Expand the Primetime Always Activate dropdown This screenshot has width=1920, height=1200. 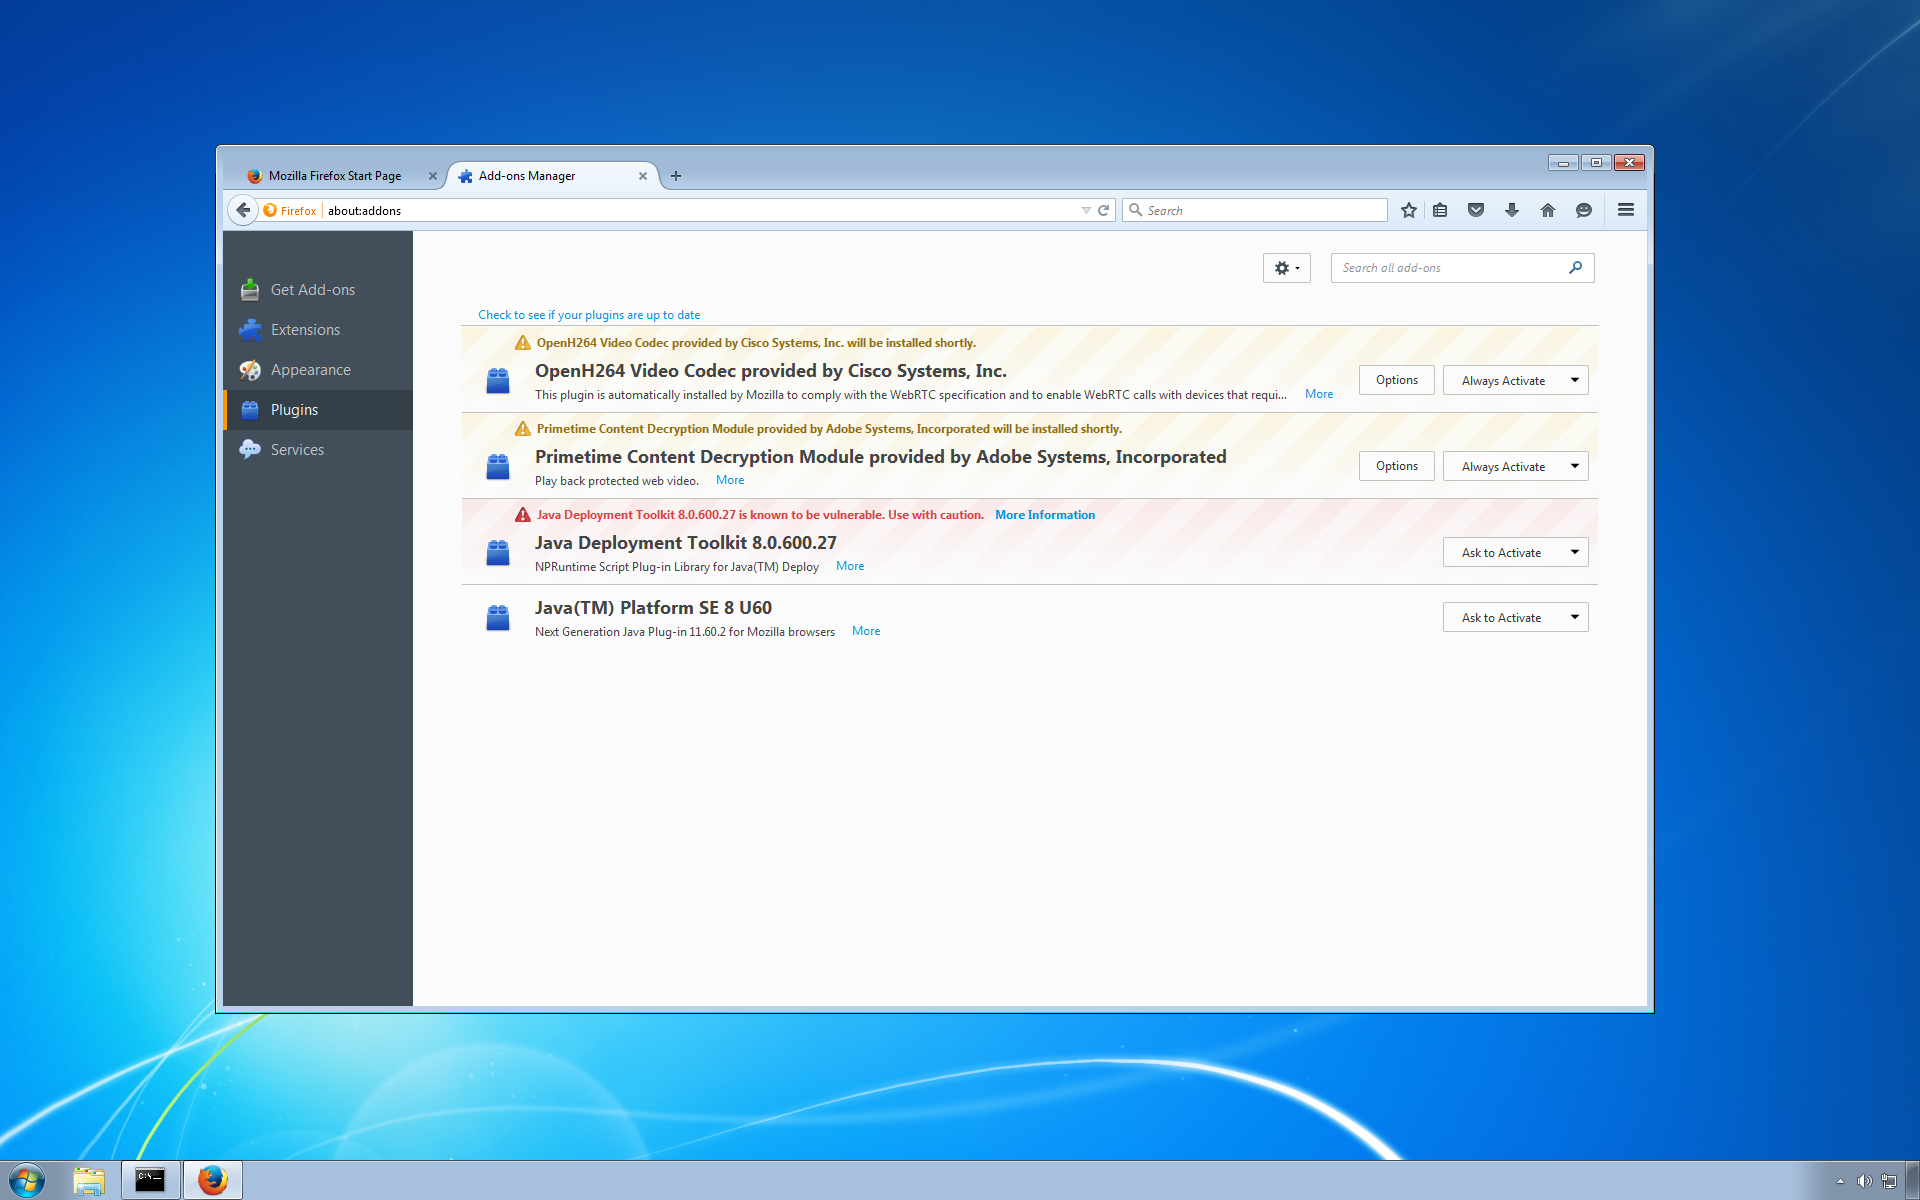1574,466
